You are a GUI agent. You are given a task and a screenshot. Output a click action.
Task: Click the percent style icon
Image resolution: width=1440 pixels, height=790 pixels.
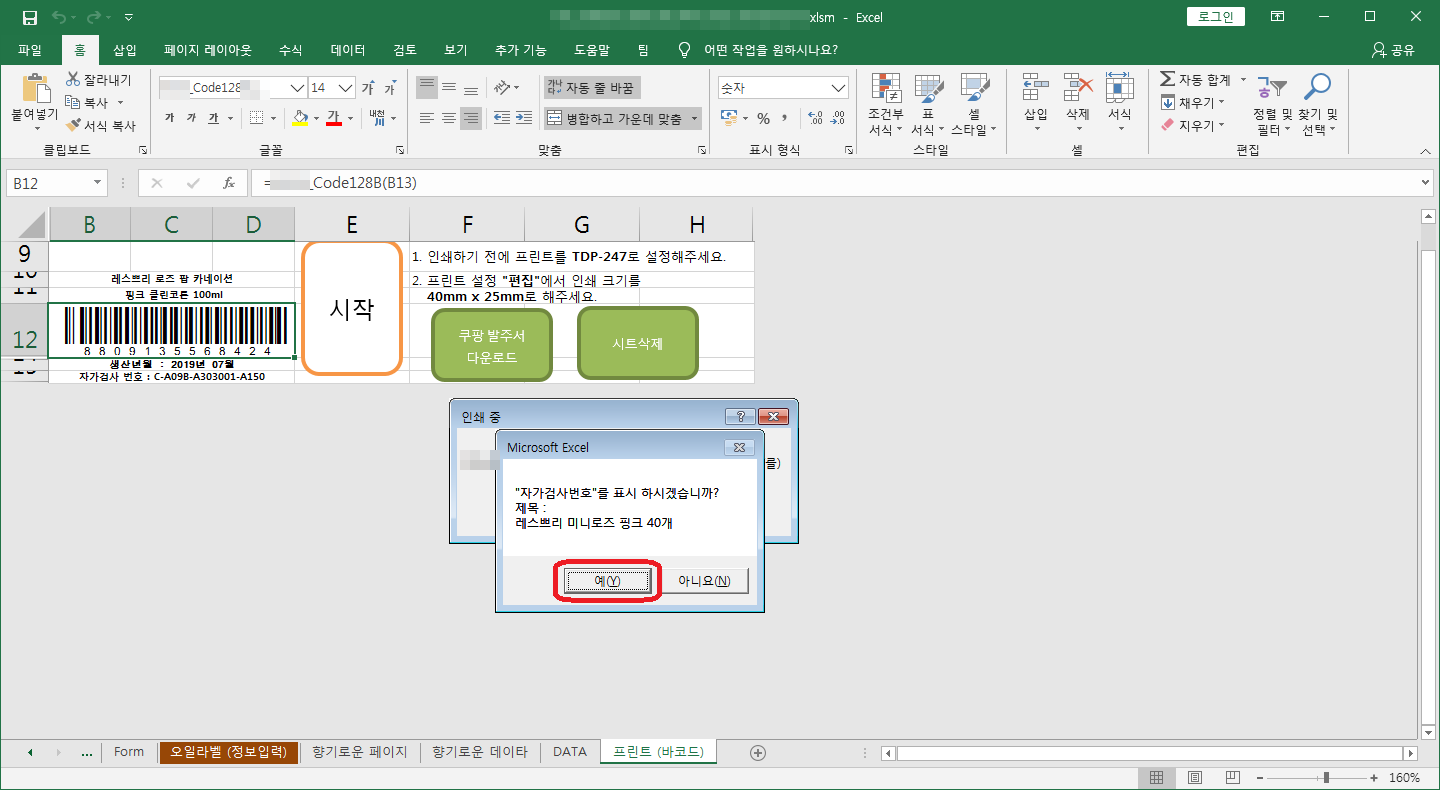coord(763,118)
